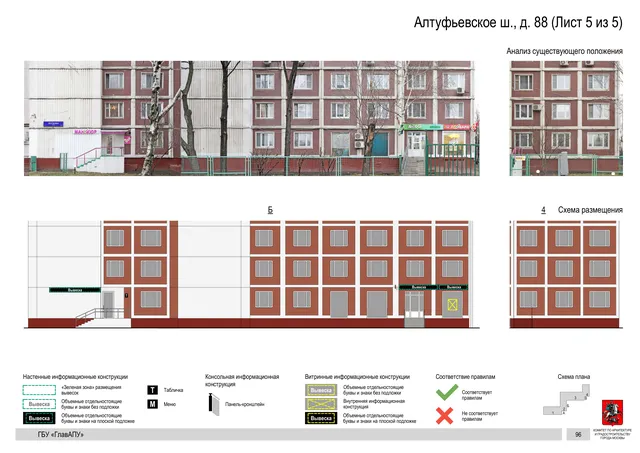Click the green shop sign in the photo
The height and width of the screenshot is (453, 640).
(422, 127)
